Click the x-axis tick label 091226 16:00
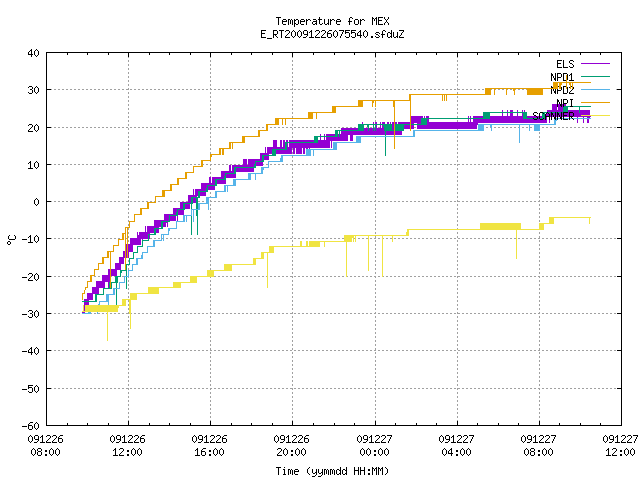 click(x=209, y=446)
